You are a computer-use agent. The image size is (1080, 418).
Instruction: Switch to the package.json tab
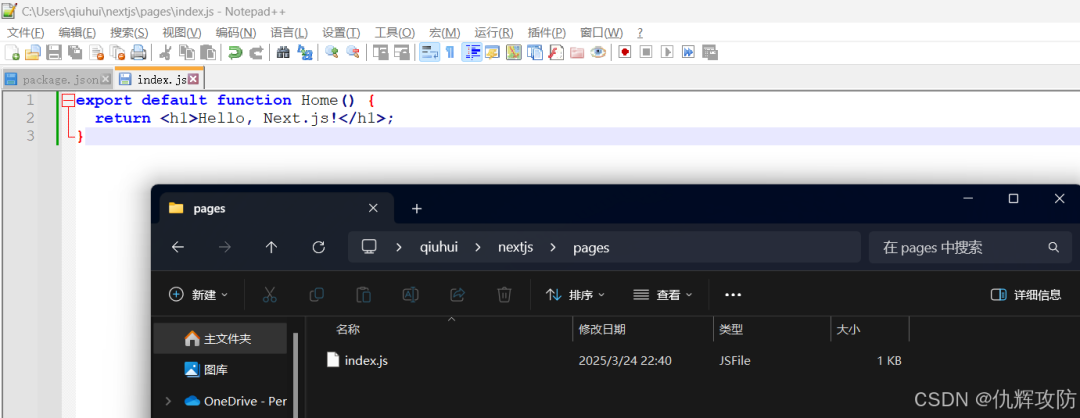(x=57, y=79)
